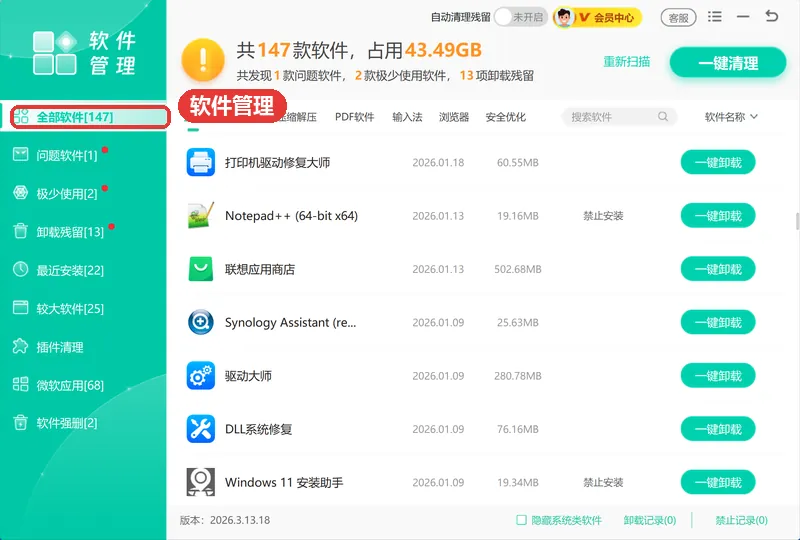Viewport: 800px width, 540px height.
Task: Uninstall Windows 11 安装助手 with 一键卸载
Action: 718,482
